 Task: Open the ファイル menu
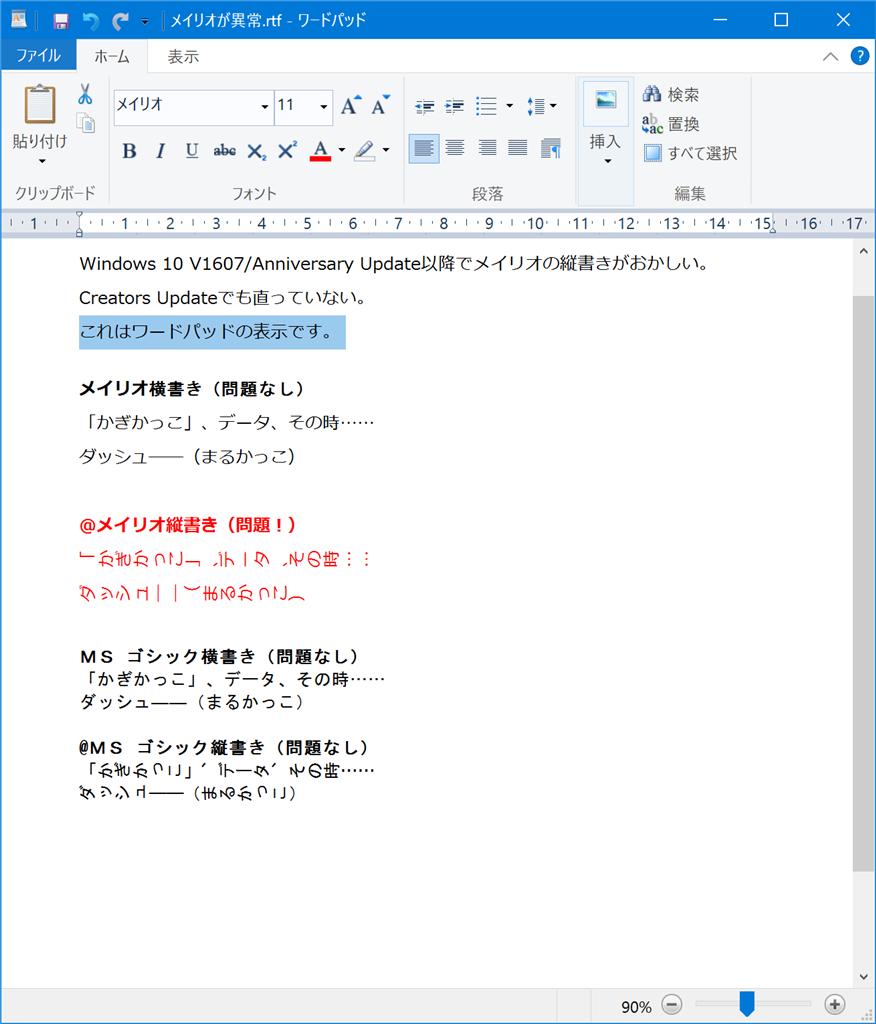[38, 56]
